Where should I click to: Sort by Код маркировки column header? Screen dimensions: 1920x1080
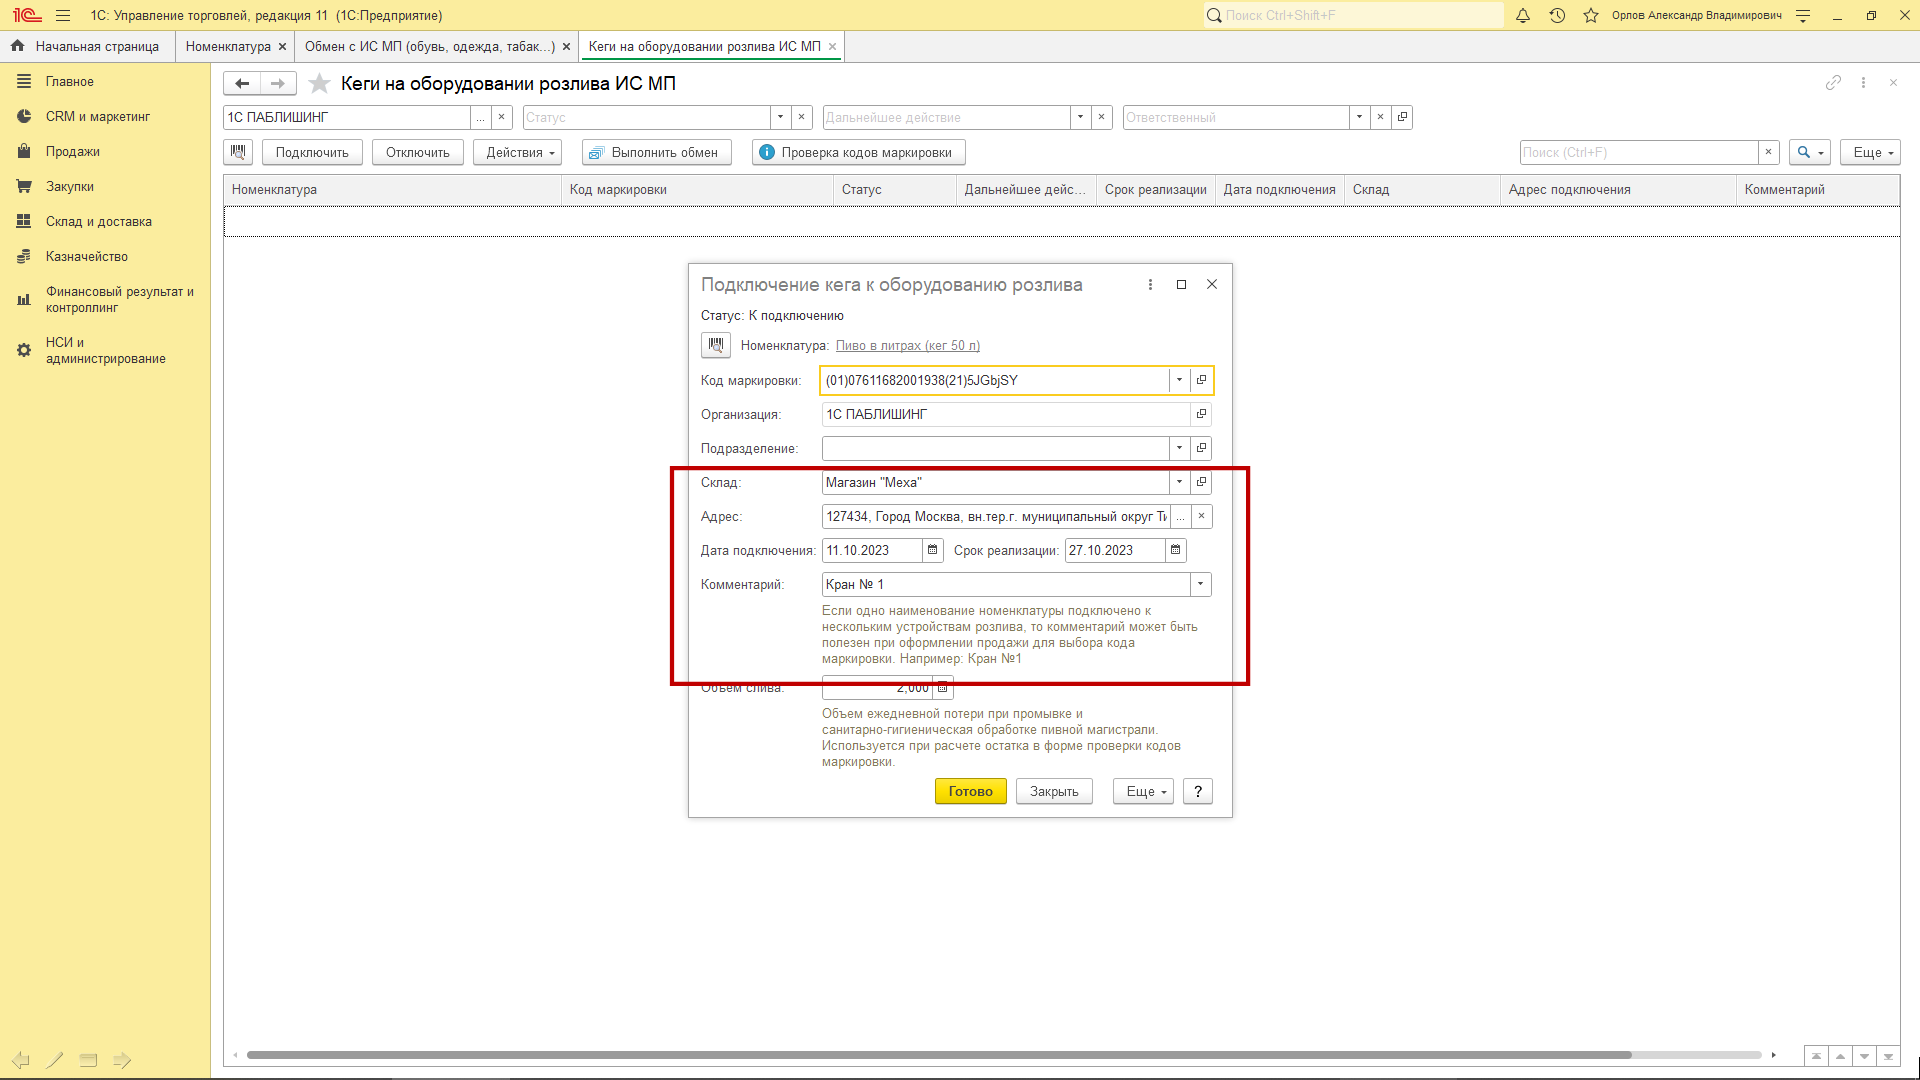pyautogui.click(x=697, y=189)
